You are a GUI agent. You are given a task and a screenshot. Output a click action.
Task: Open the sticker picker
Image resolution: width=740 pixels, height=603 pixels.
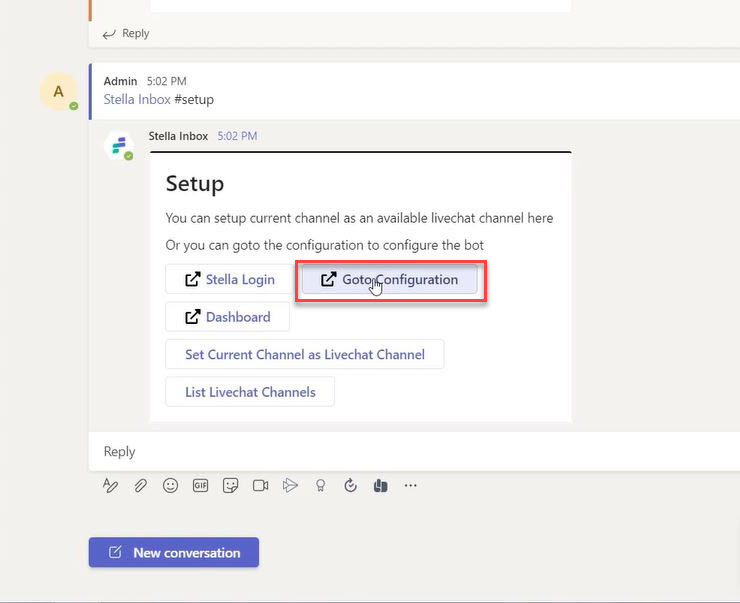tap(230, 485)
